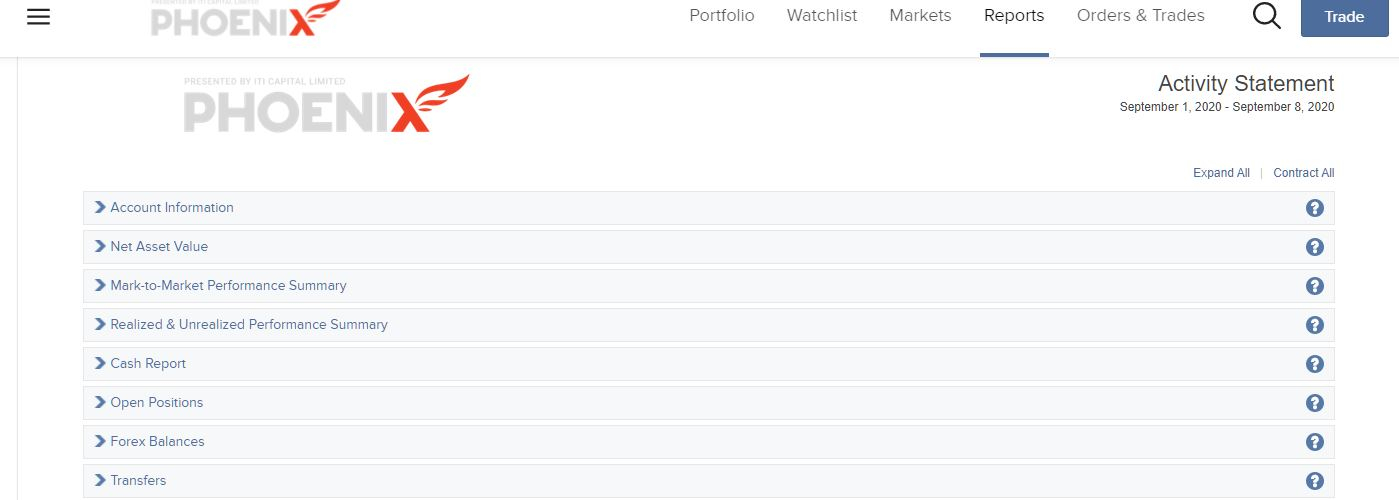Open help icon for Account Information
Screen dimensions: 1399x500
pos(1315,208)
